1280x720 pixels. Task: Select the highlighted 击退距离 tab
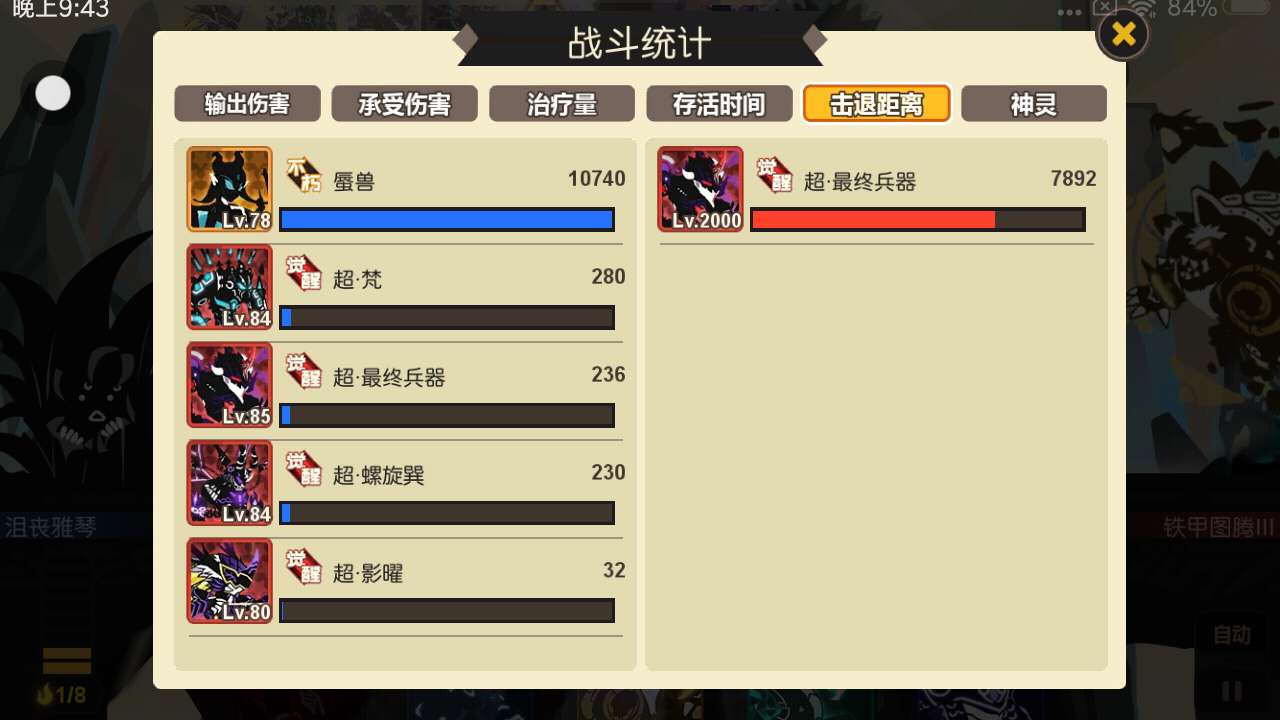point(876,104)
